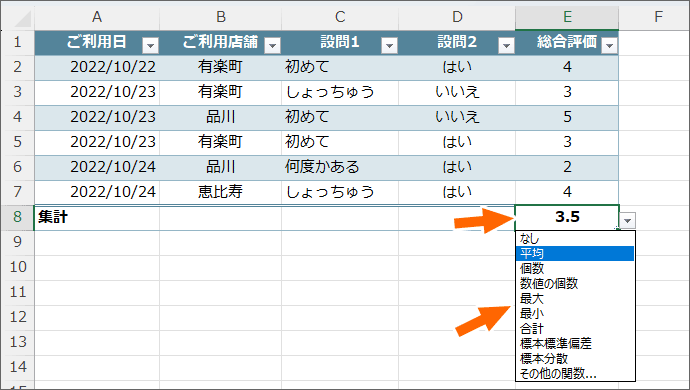The height and width of the screenshot is (390, 690).
Task: Select row 13 header
Action: point(17,342)
